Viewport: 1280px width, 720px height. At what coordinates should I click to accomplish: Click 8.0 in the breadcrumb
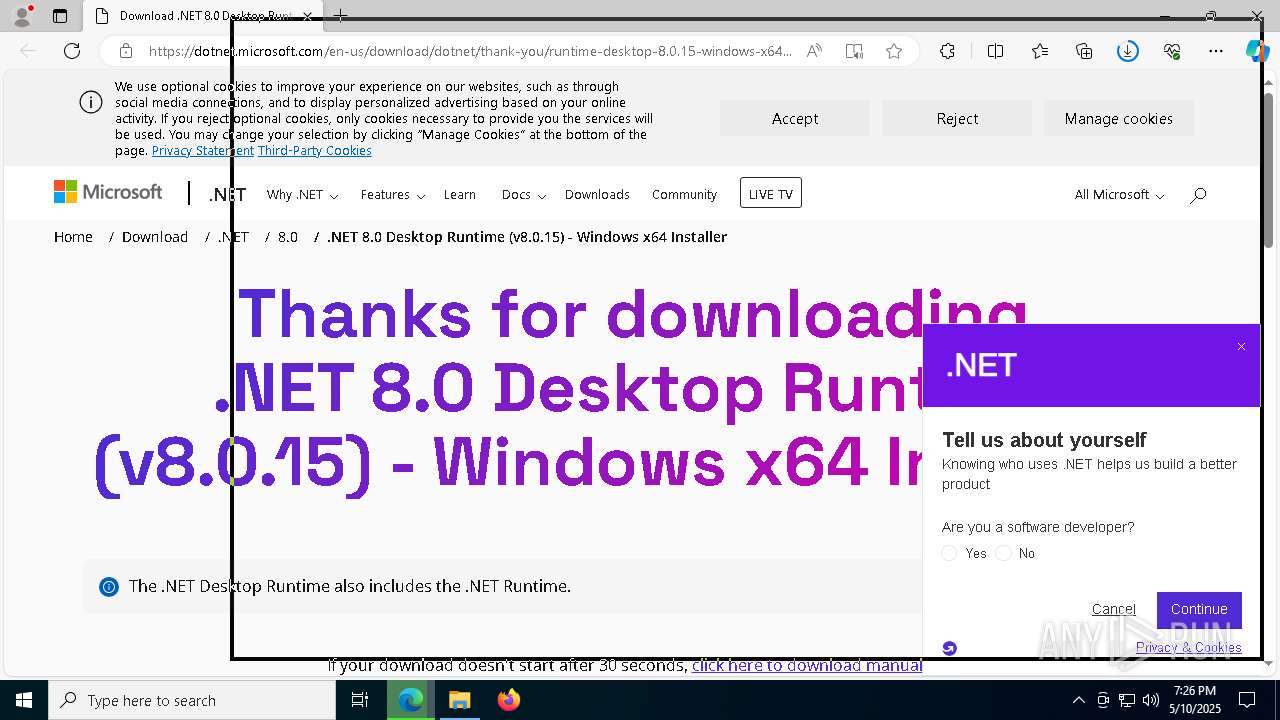[288, 237]
